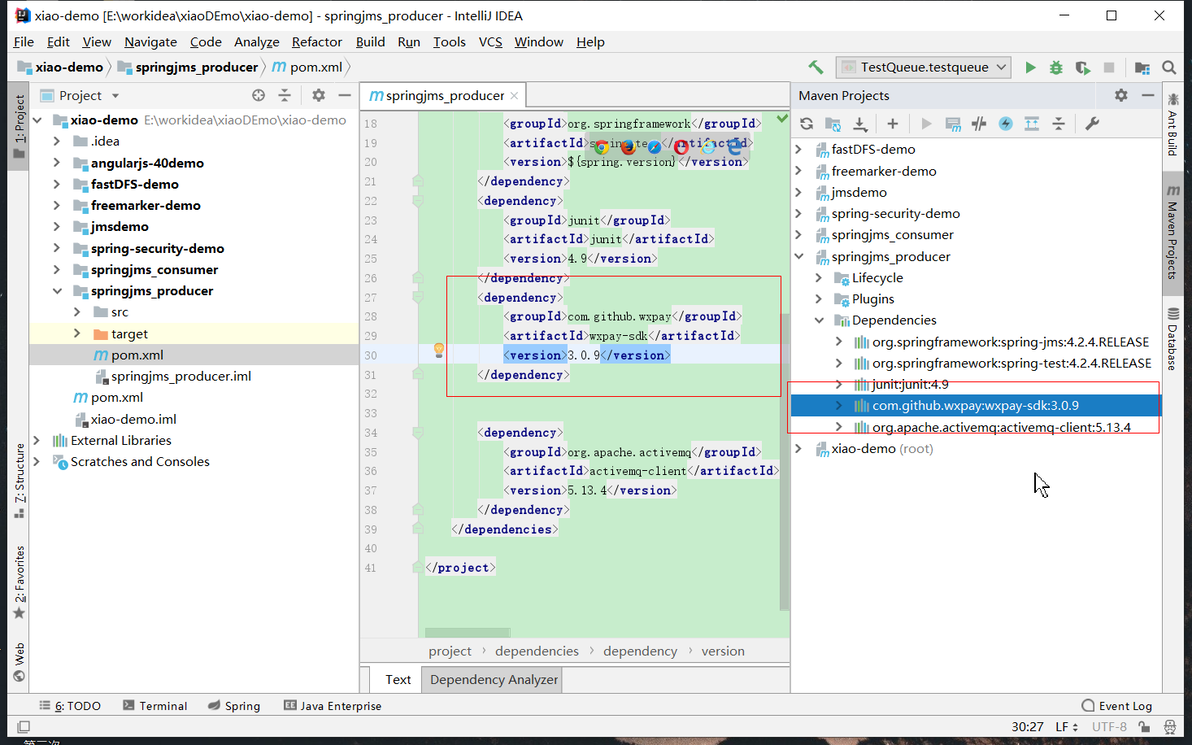Image resolution: width=1192 pixels, height=745 pixels.
Task: Open the Refactor menu
Action: (317, 42)
